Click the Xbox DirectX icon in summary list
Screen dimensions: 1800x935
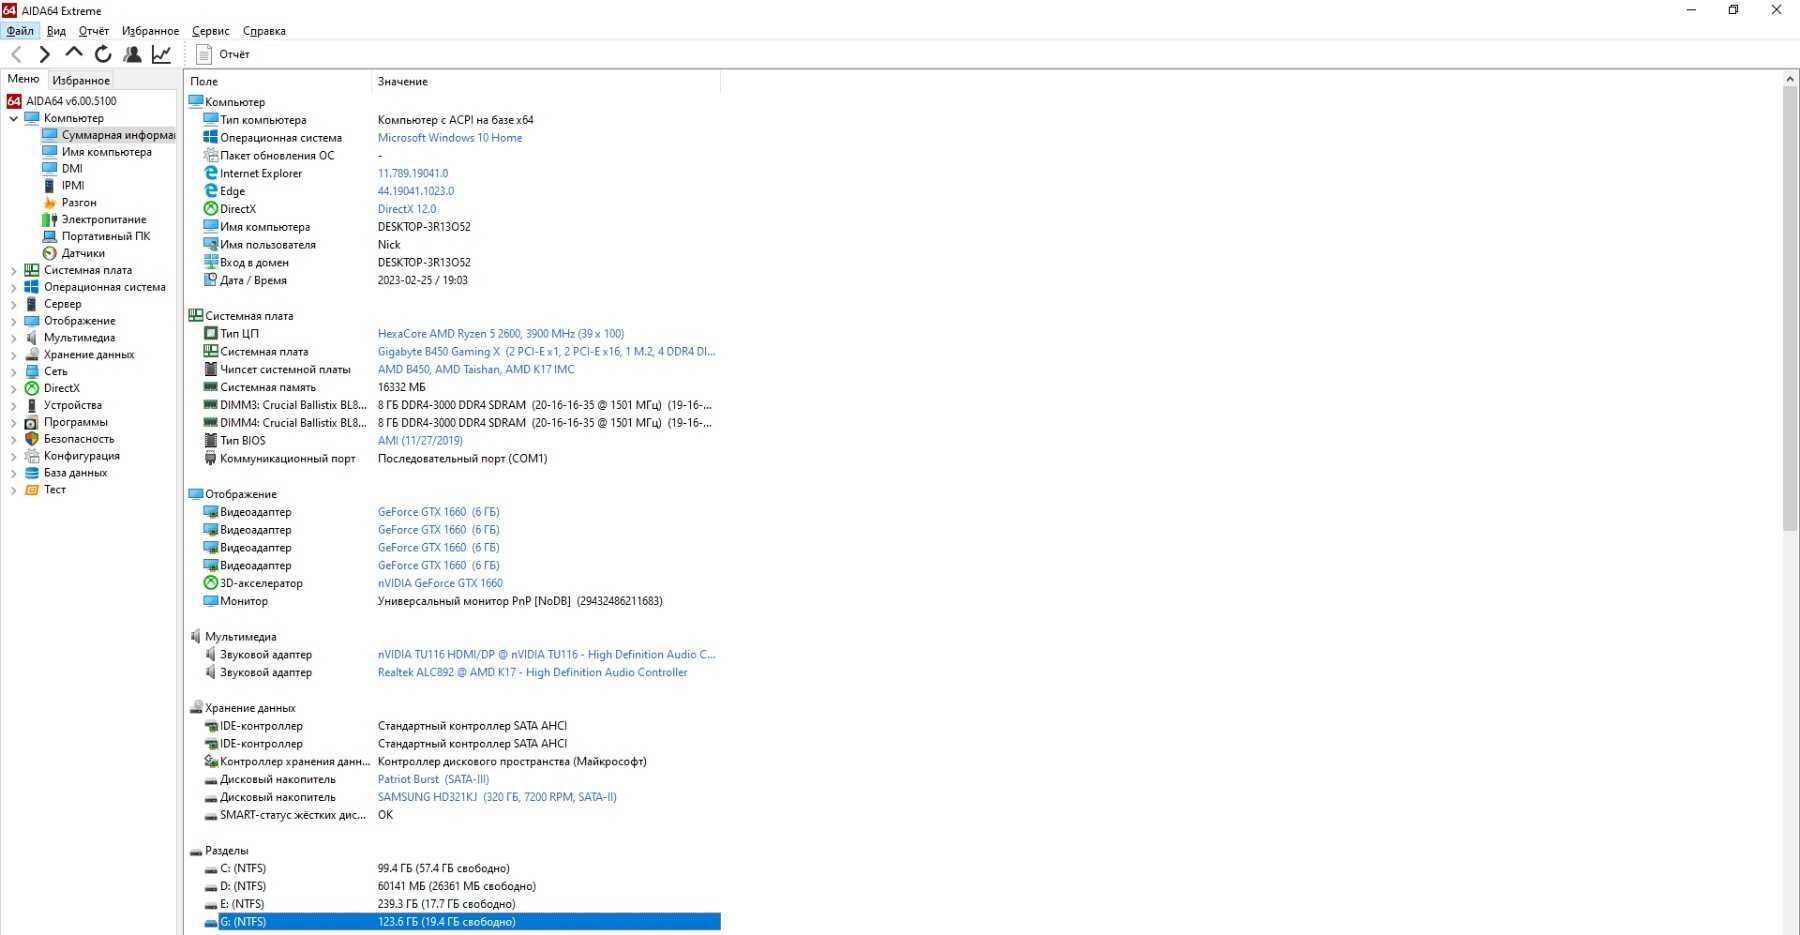coord(211,209)
